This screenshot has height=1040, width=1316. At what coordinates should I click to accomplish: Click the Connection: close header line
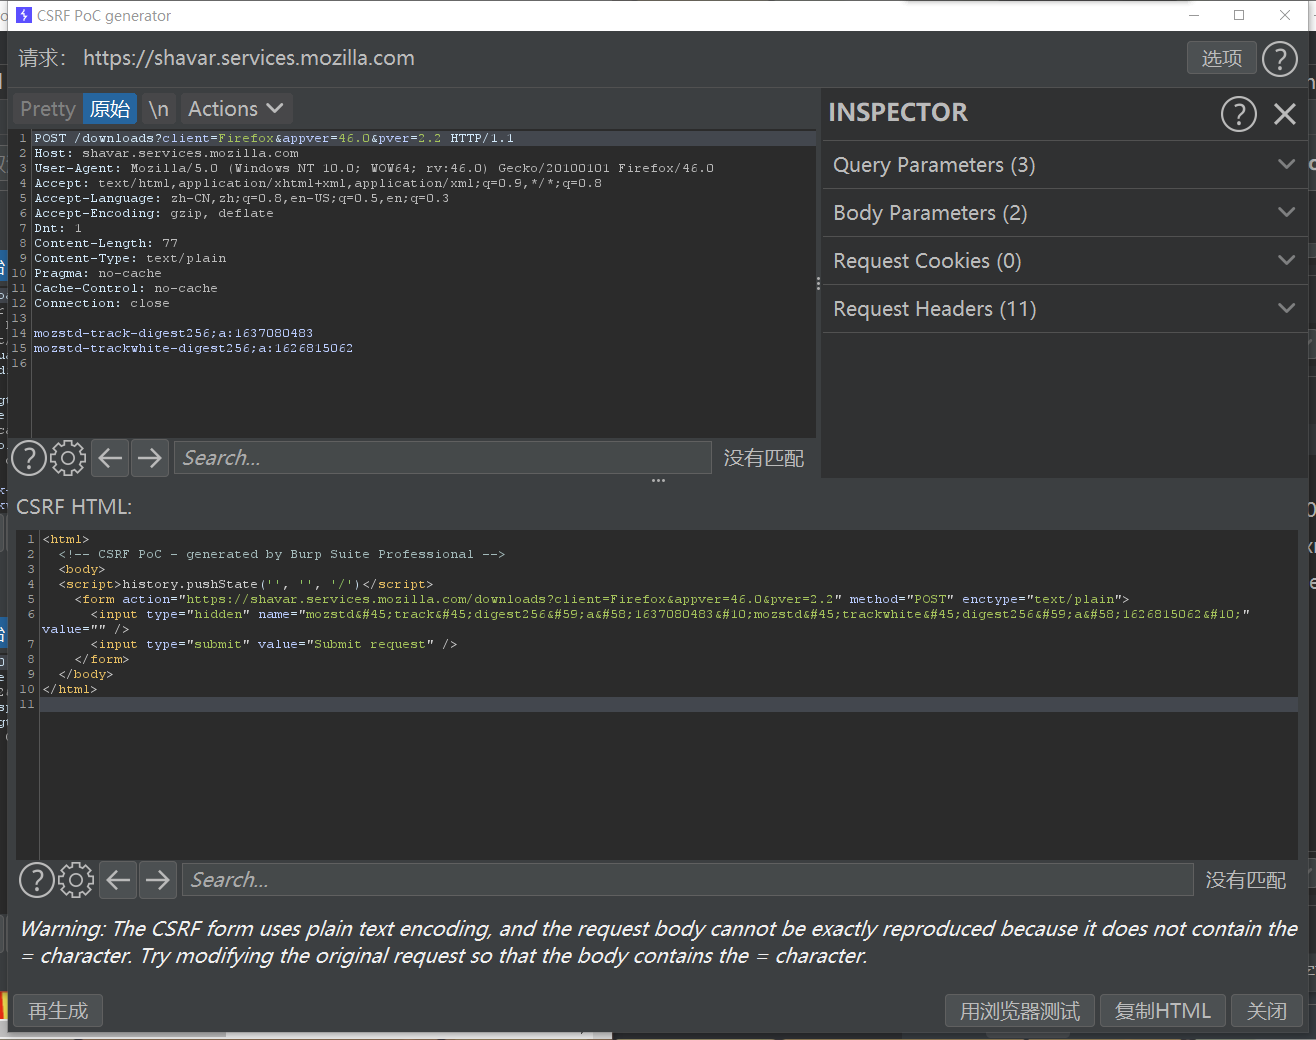coord(102,303)
